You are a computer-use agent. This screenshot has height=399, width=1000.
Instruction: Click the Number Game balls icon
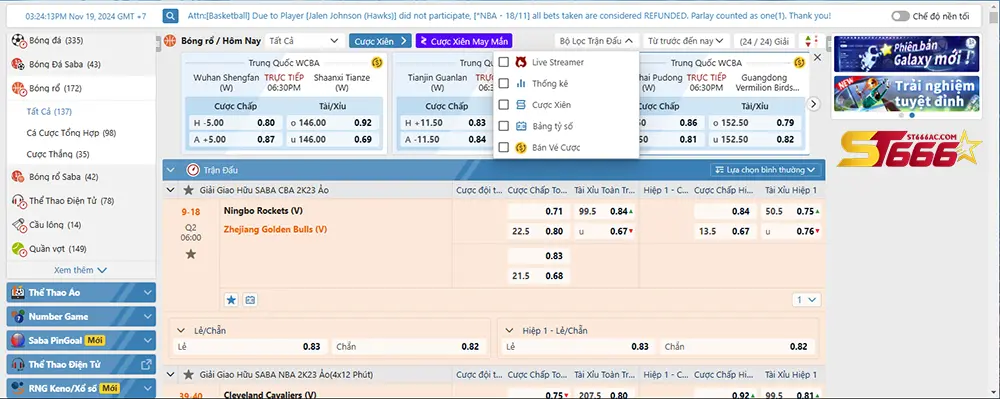(18, 317)
